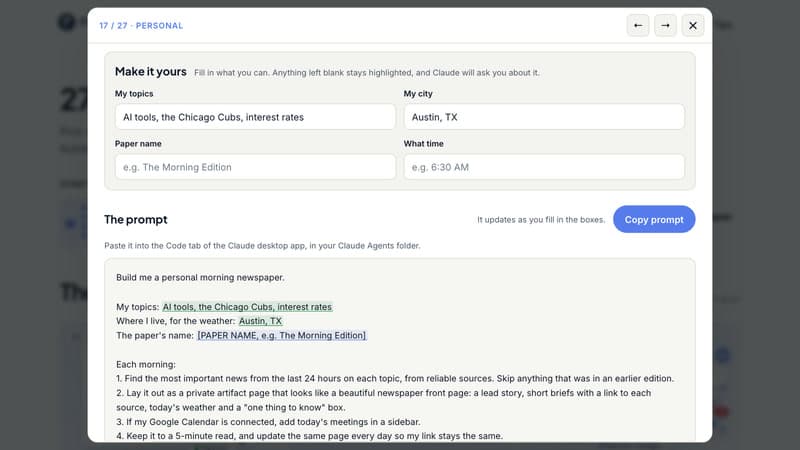This screenshot has height=450, width=800.
Task: Click 'Build me a personal morning newspaper.' line
Action: click(200, 278)
